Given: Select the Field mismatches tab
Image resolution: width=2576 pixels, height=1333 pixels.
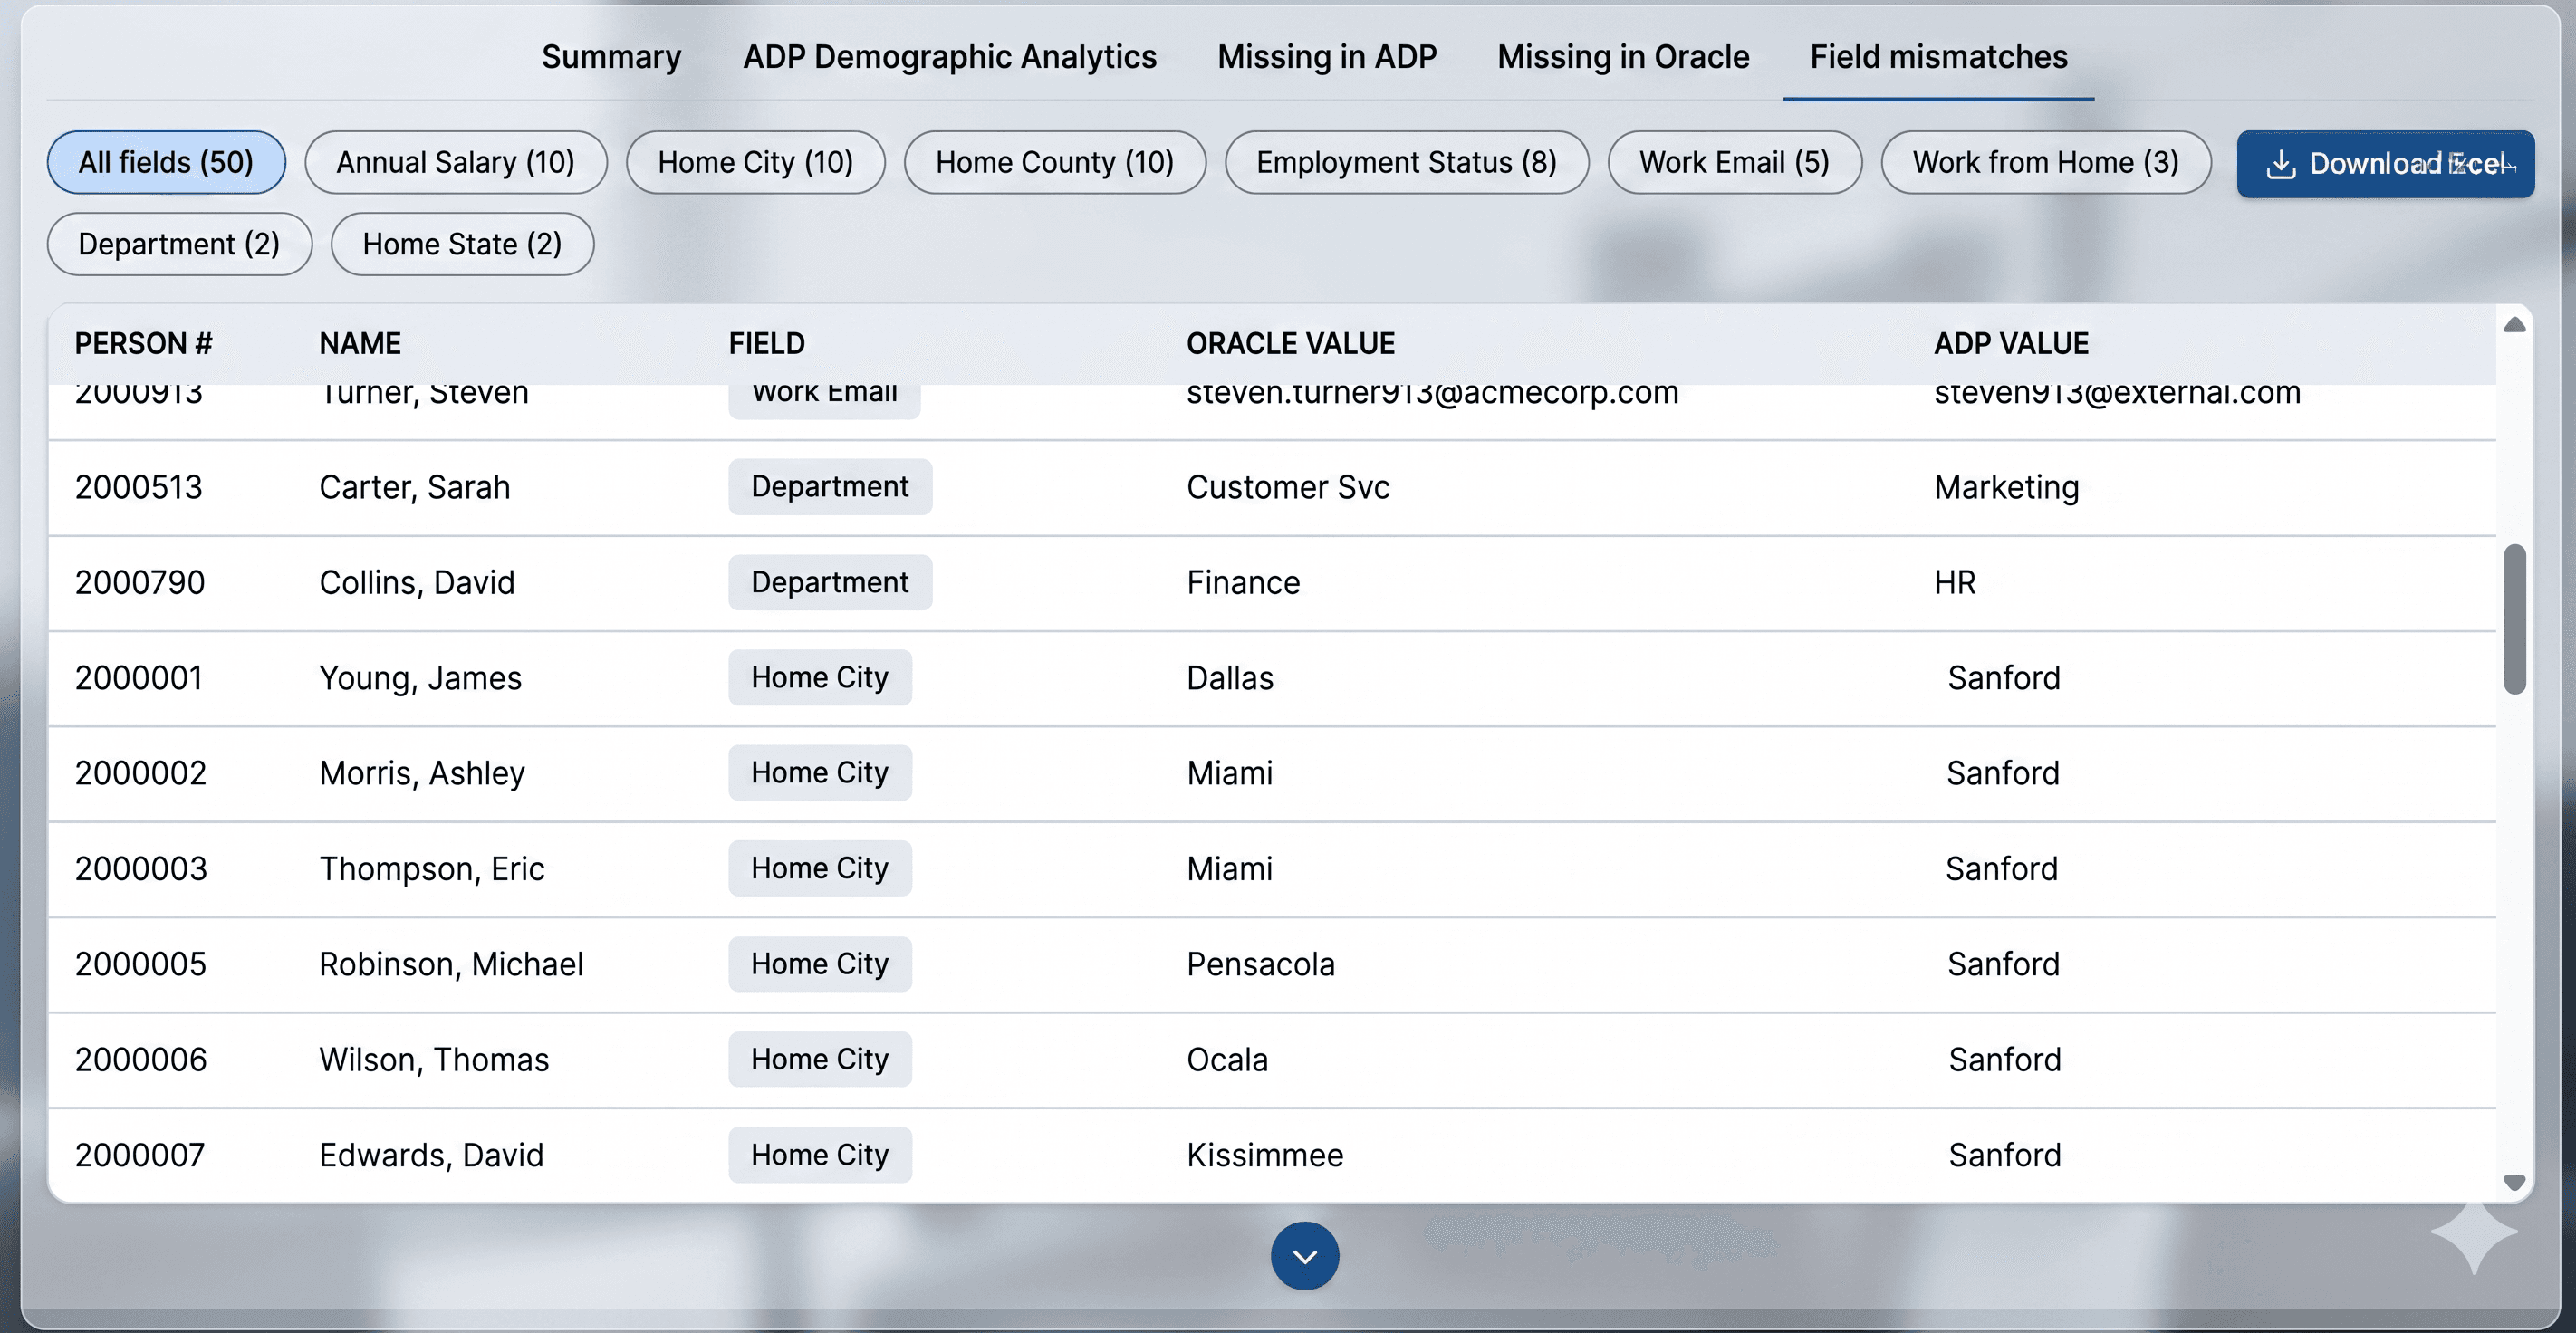Looking at the screenshot, I should click(x=1938, y=57).
